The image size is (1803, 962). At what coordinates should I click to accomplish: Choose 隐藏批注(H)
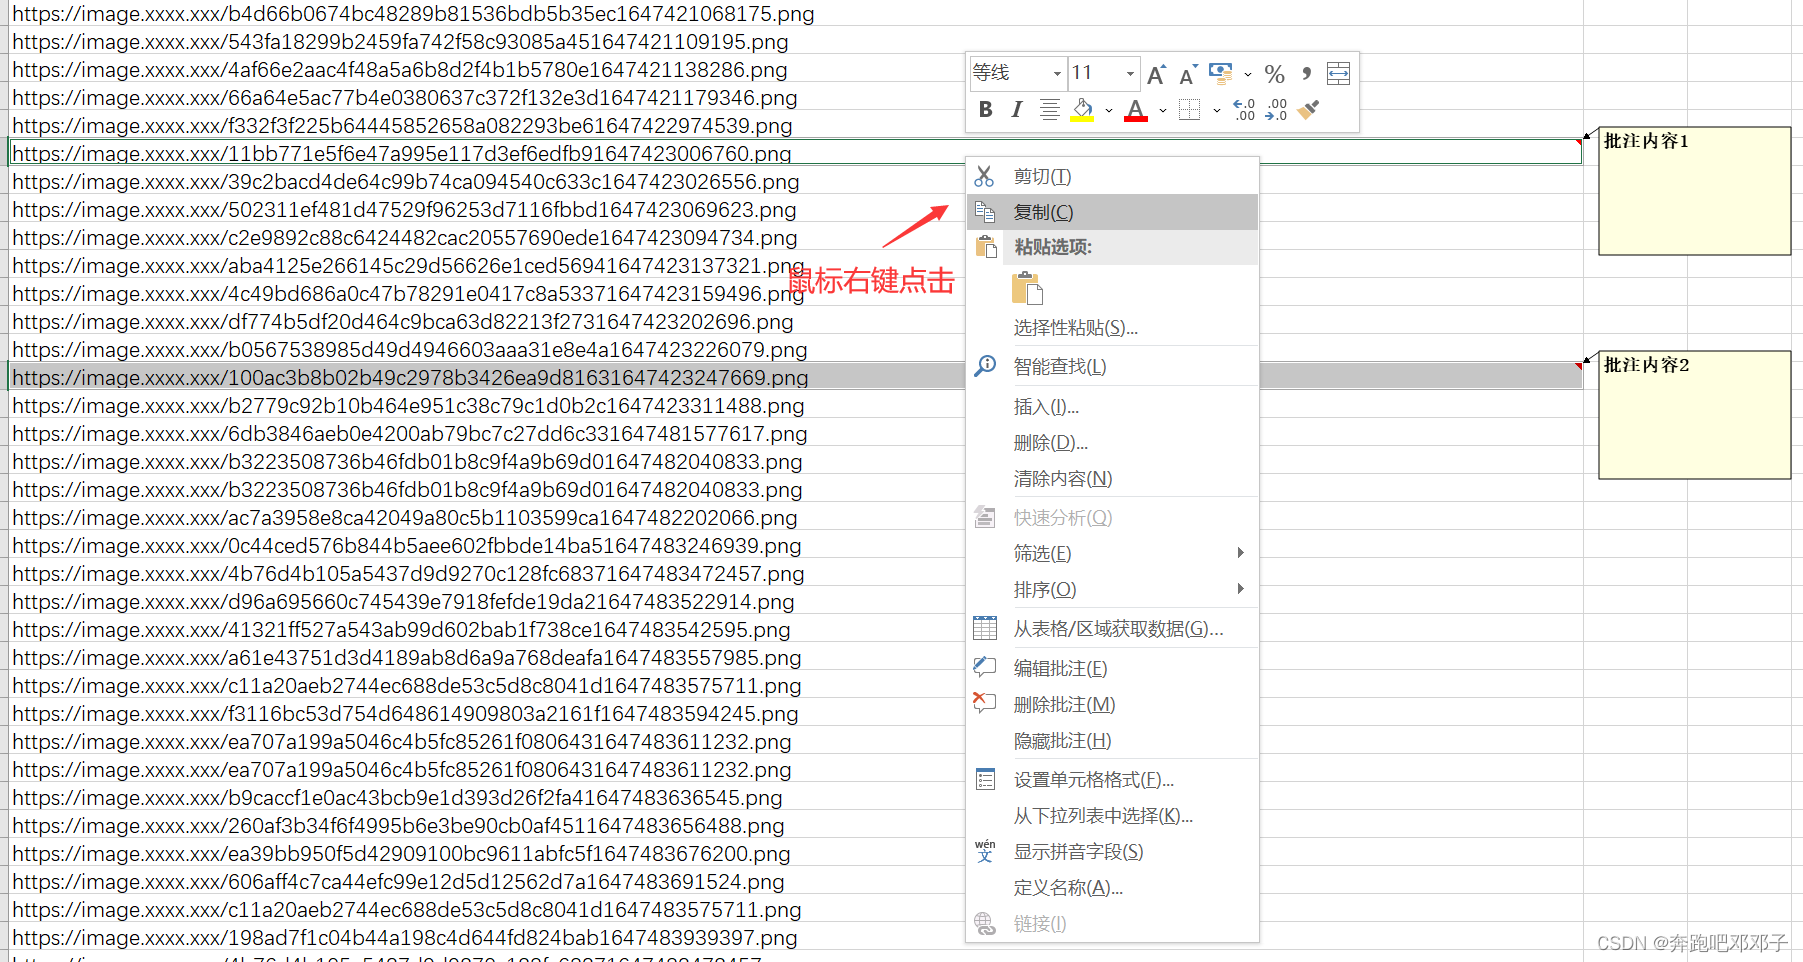[1112, 741]
